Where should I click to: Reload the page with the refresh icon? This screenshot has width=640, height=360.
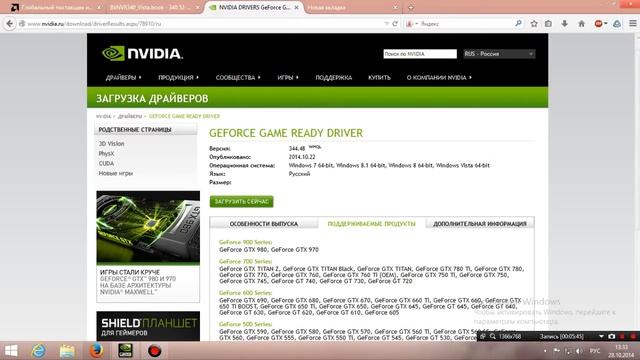[x=395, y=24]
